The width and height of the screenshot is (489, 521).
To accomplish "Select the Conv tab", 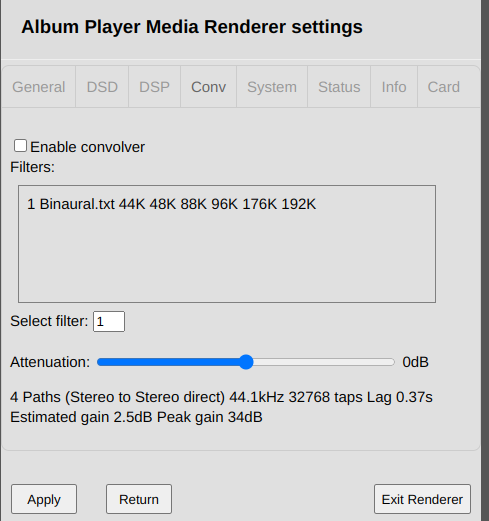I will point(209,87).
